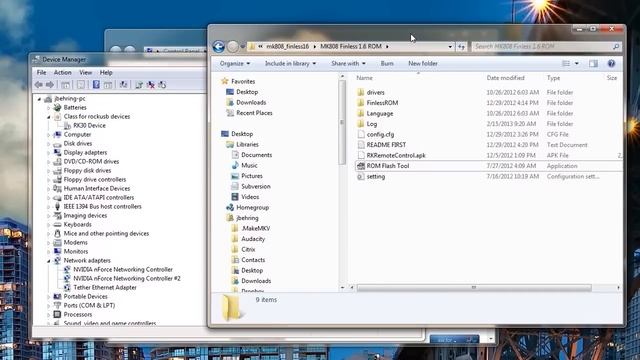Click the change view icon in Explorer toolbar
640x360 pixels.
566,64
